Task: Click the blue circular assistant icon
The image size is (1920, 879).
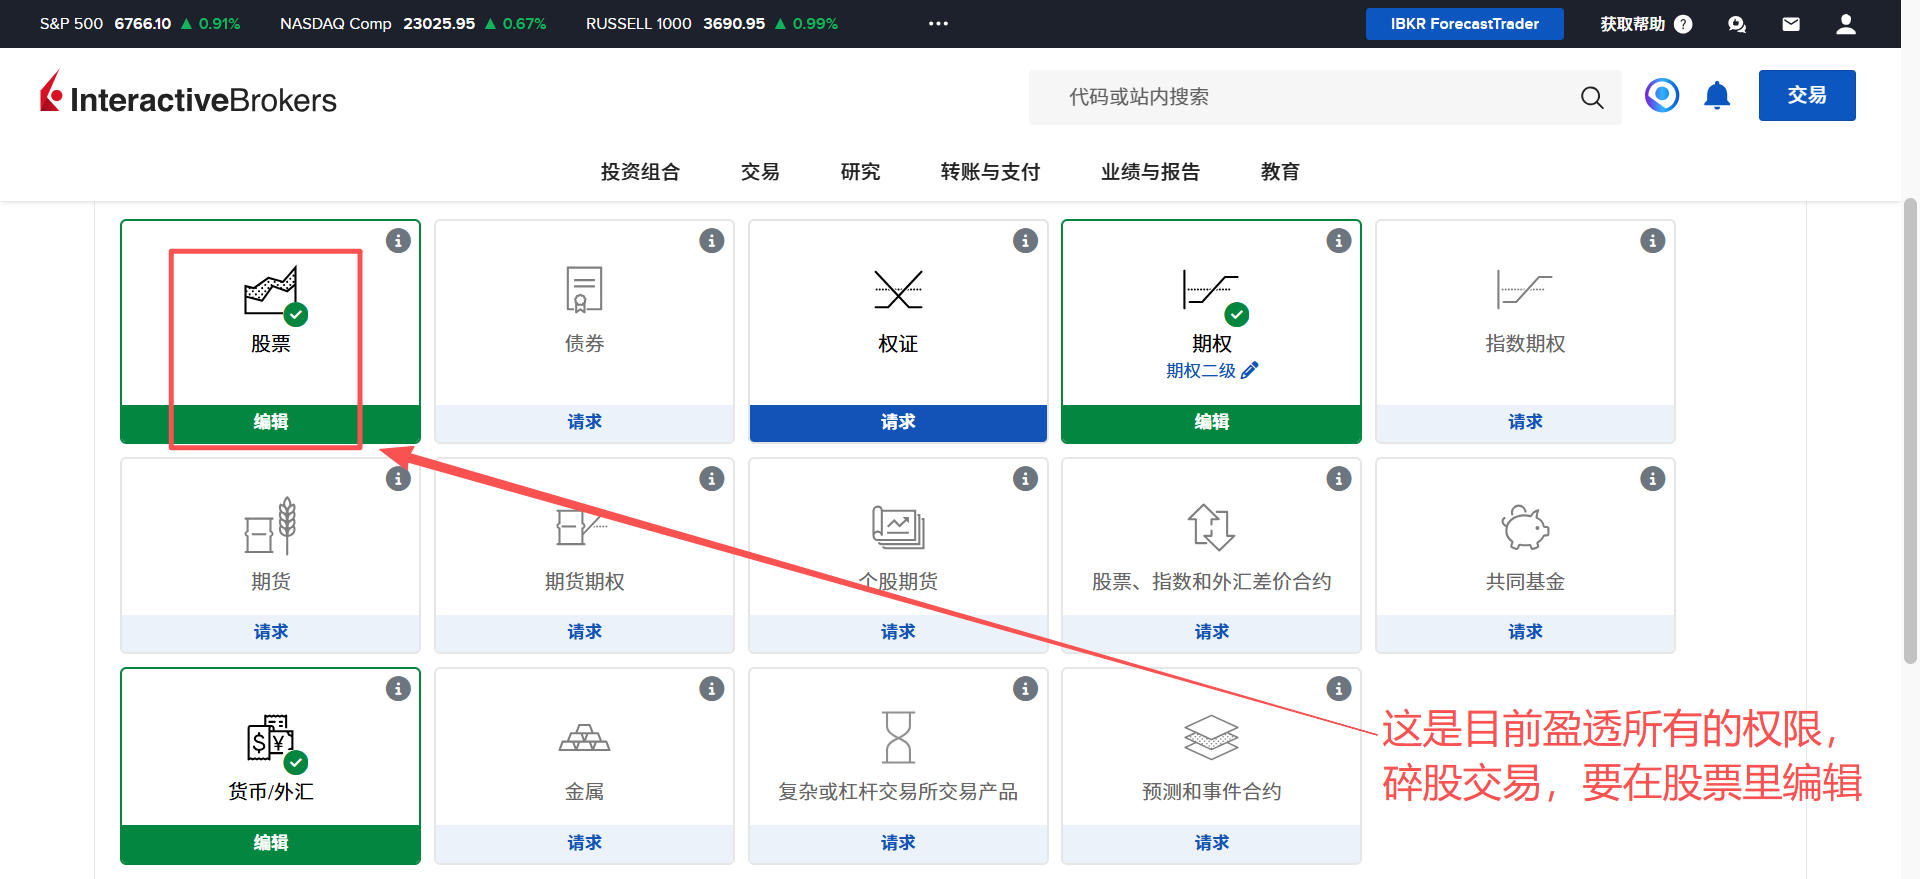Action: click(1662, 96)
